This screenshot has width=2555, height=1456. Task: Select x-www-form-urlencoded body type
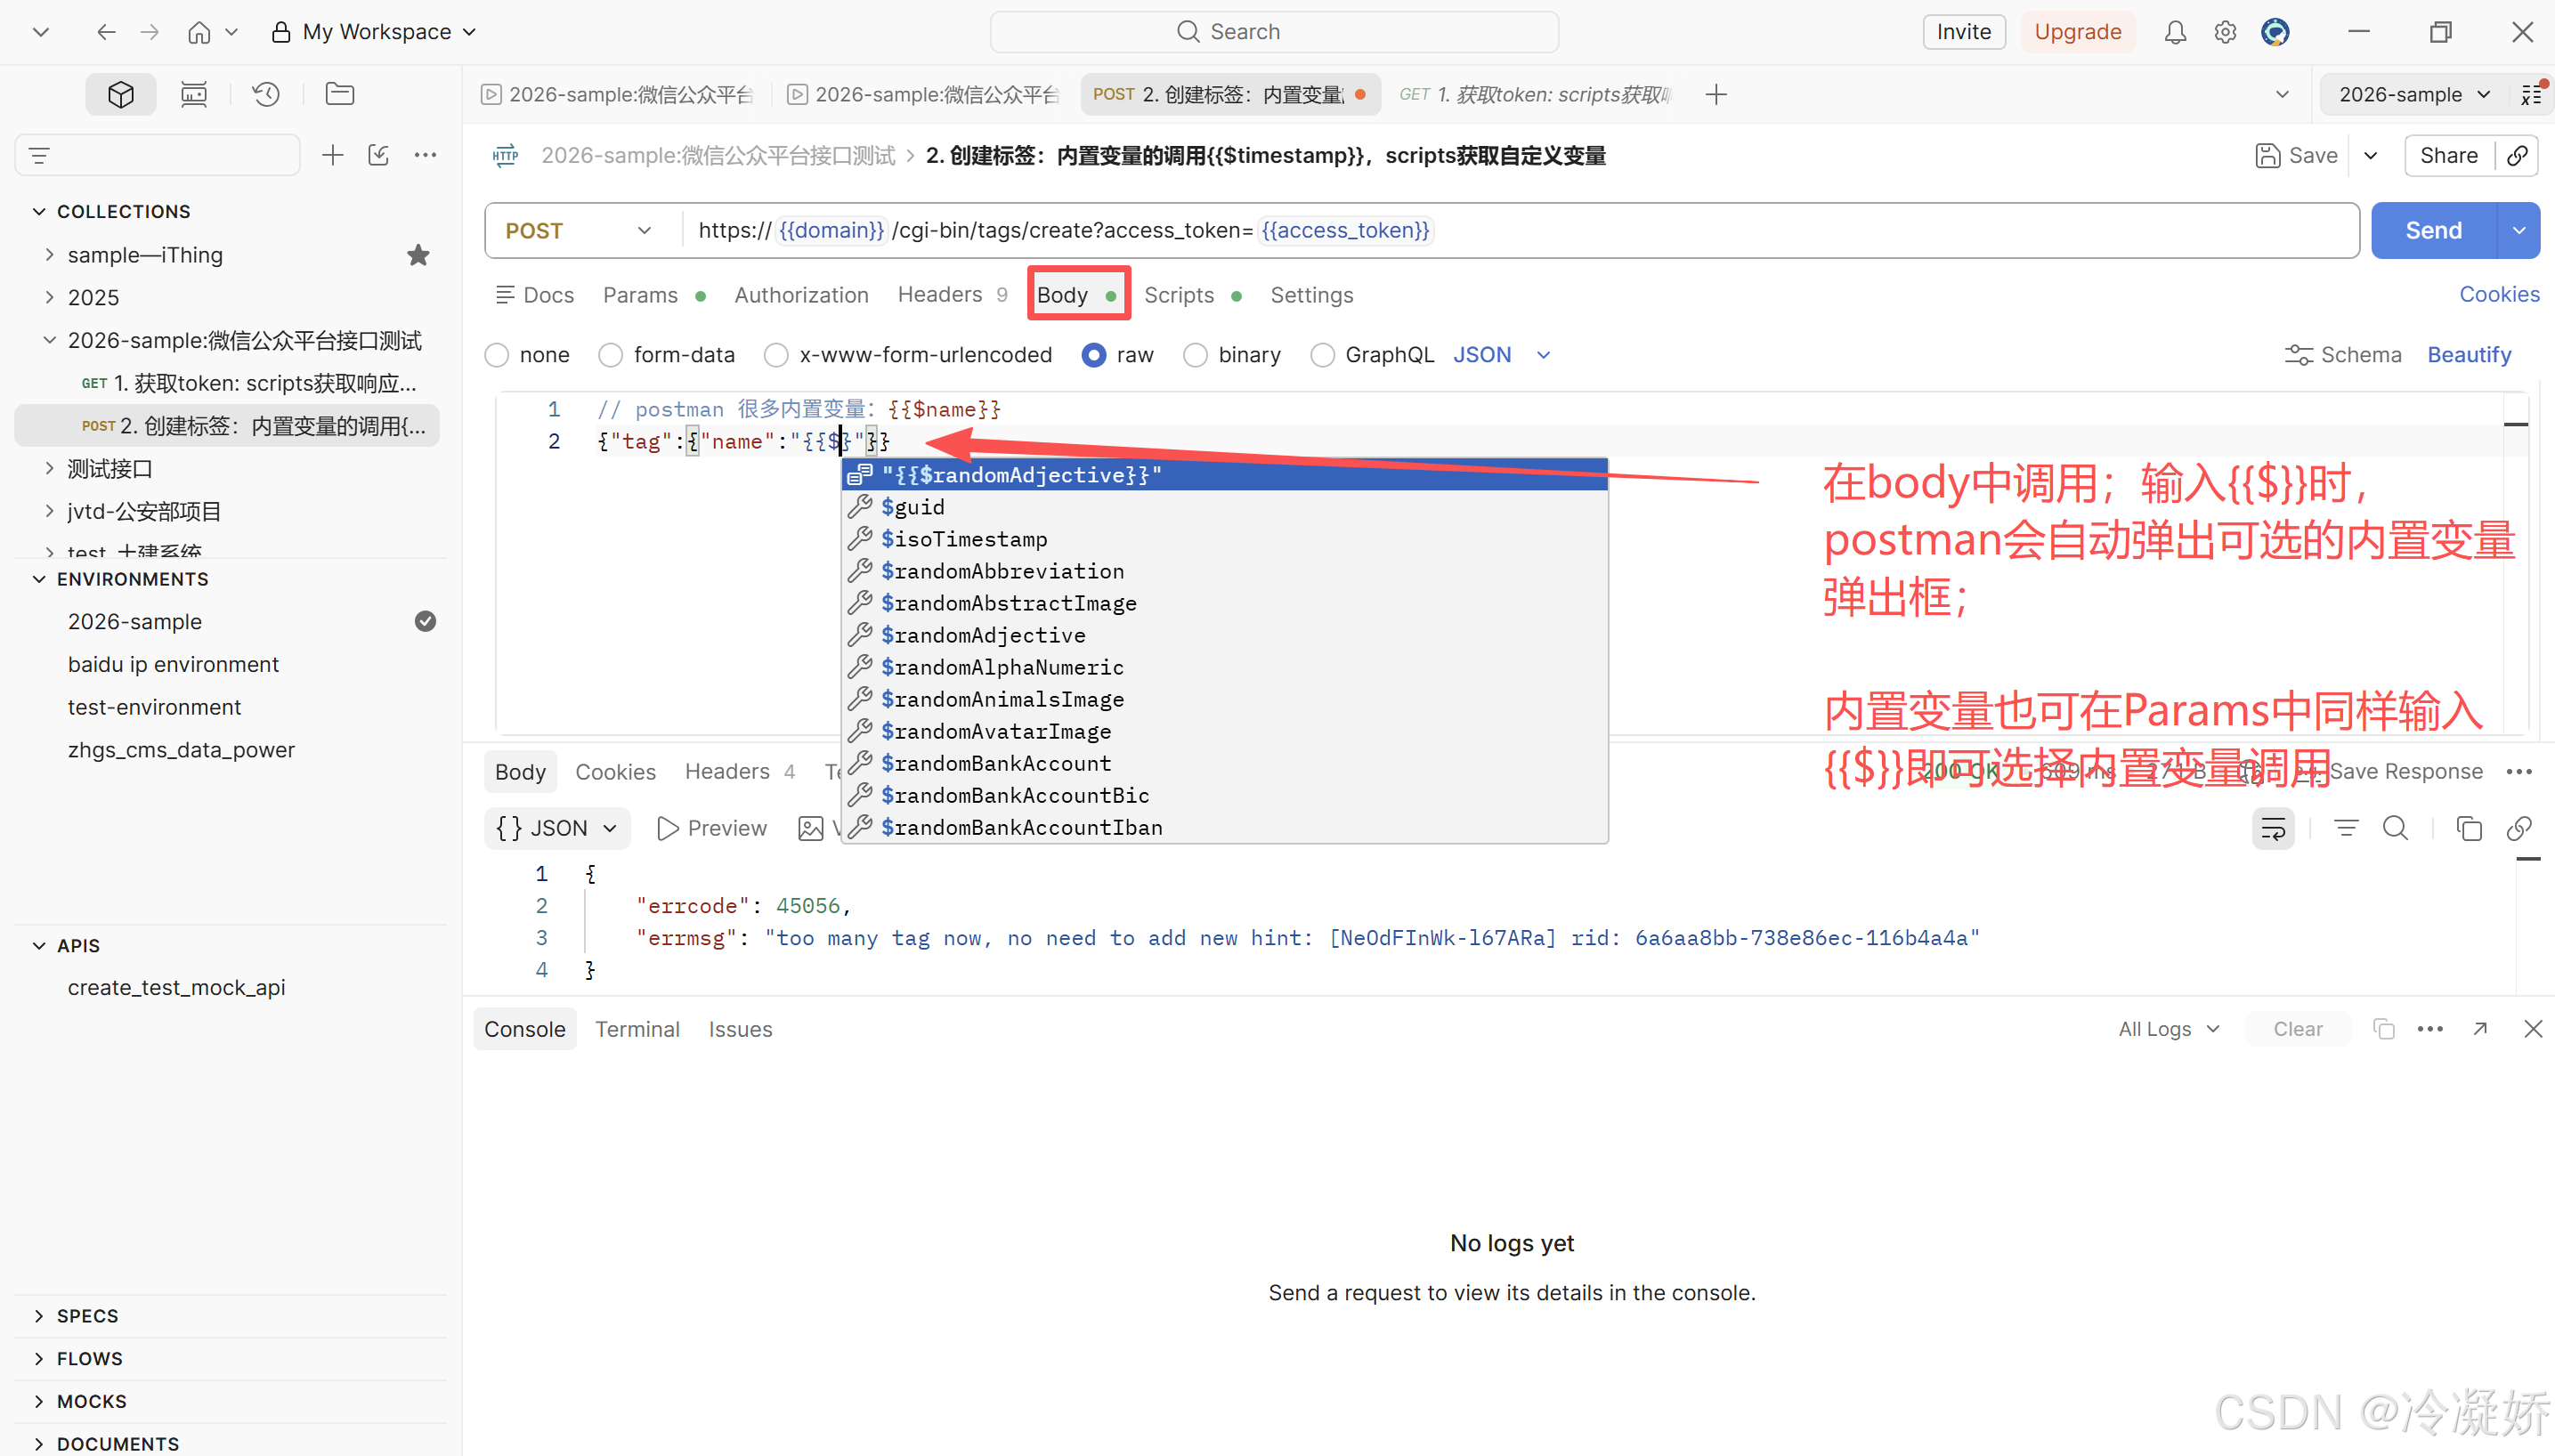coord(776,355)
